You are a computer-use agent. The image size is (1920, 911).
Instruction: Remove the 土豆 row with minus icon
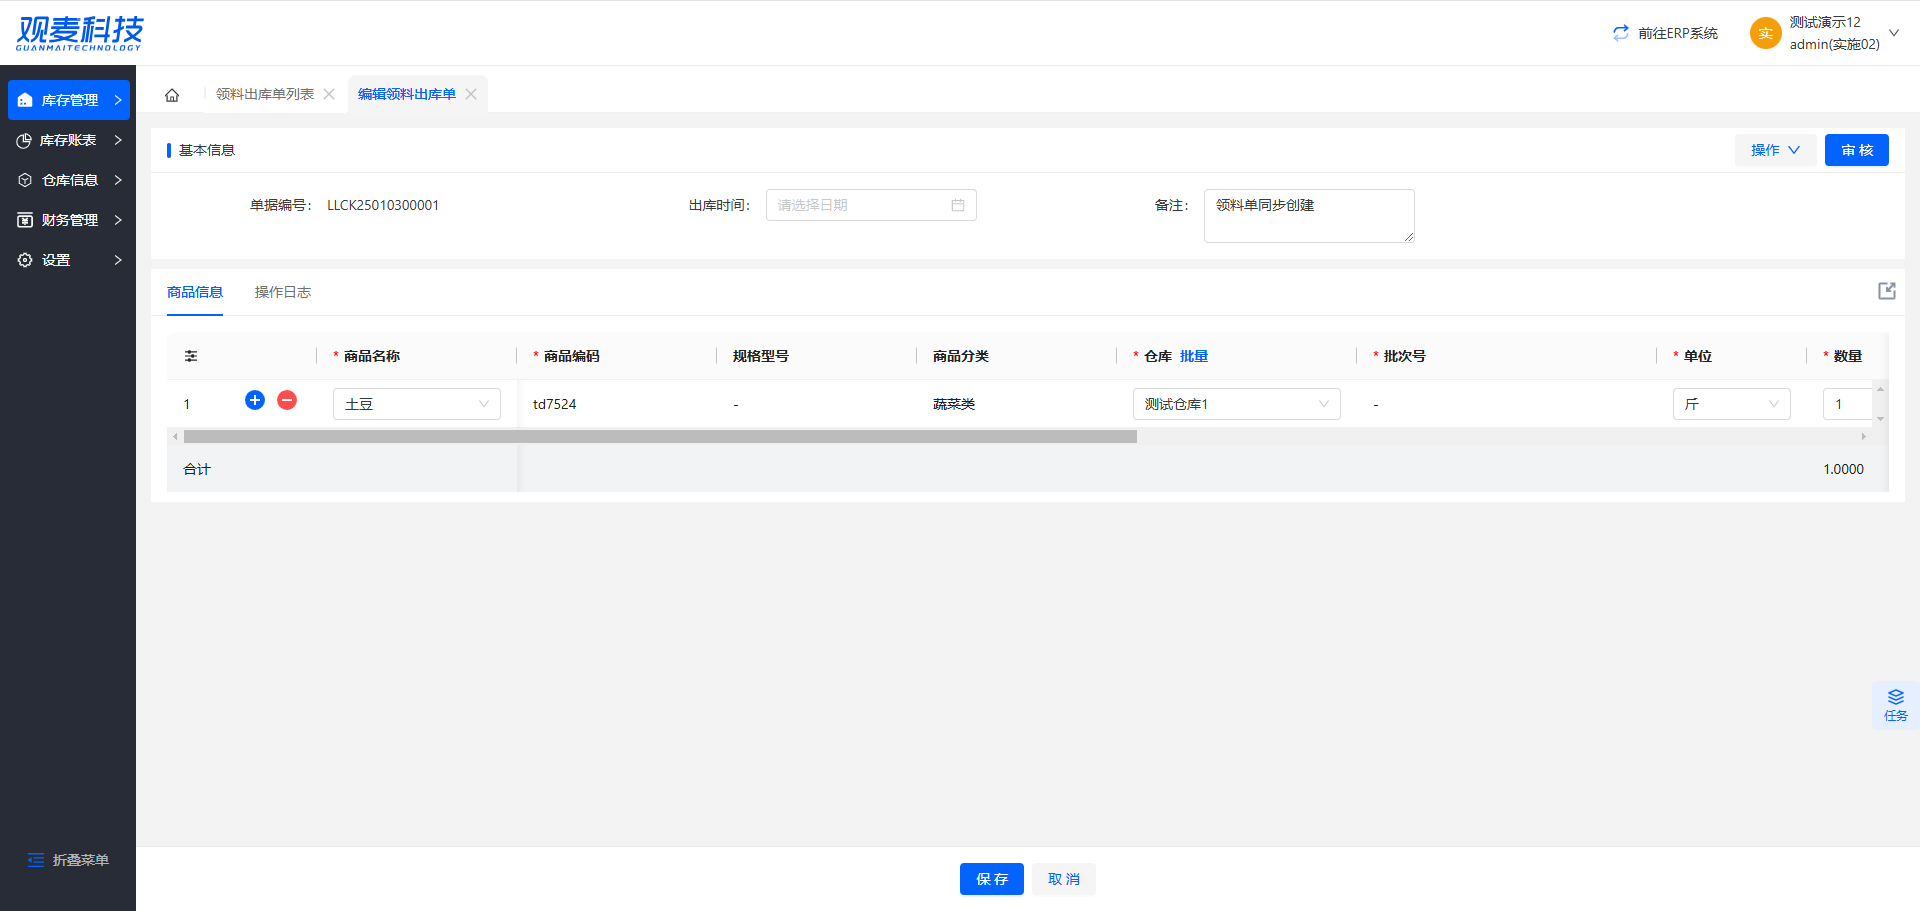287,400
